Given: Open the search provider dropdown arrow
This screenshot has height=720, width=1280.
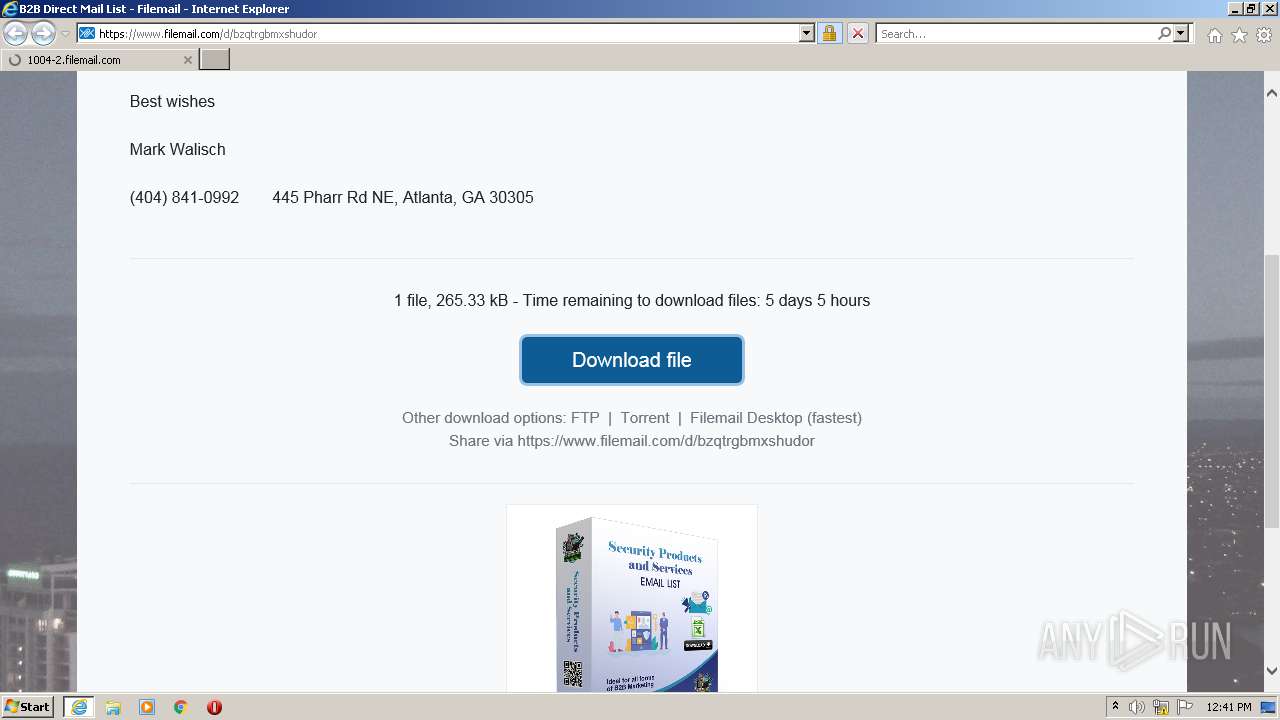Looking at the screenshot, I should [1181, 33].
